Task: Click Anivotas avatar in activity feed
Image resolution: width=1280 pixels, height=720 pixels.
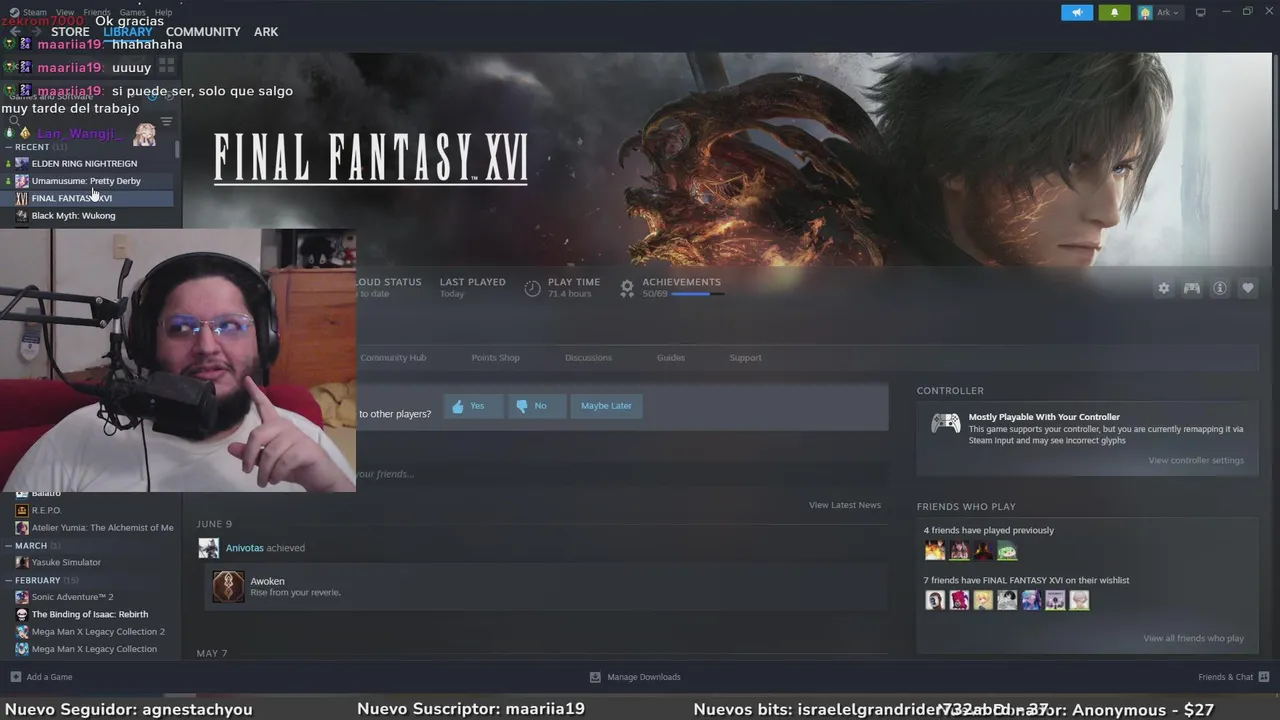Action: [209, 548]
